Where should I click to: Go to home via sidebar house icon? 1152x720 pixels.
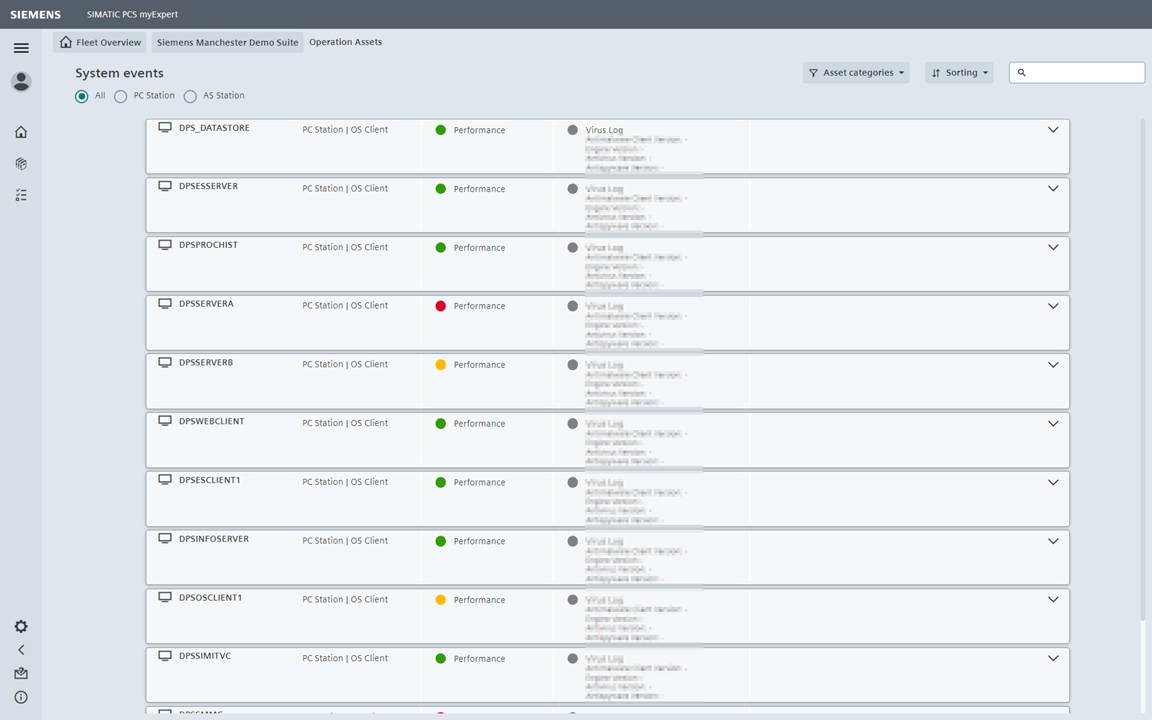21,132
